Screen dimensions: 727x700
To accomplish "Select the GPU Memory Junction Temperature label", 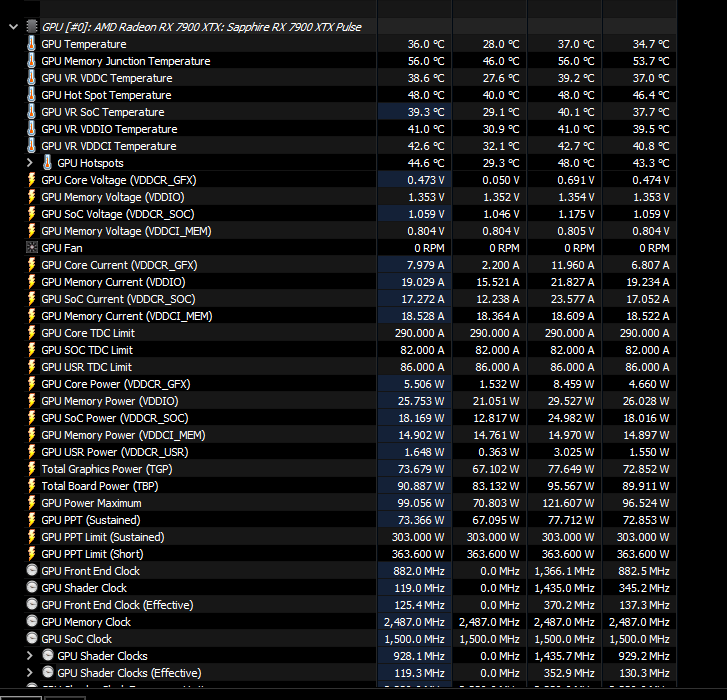I will pyautogui.click(x=126, y=61).
